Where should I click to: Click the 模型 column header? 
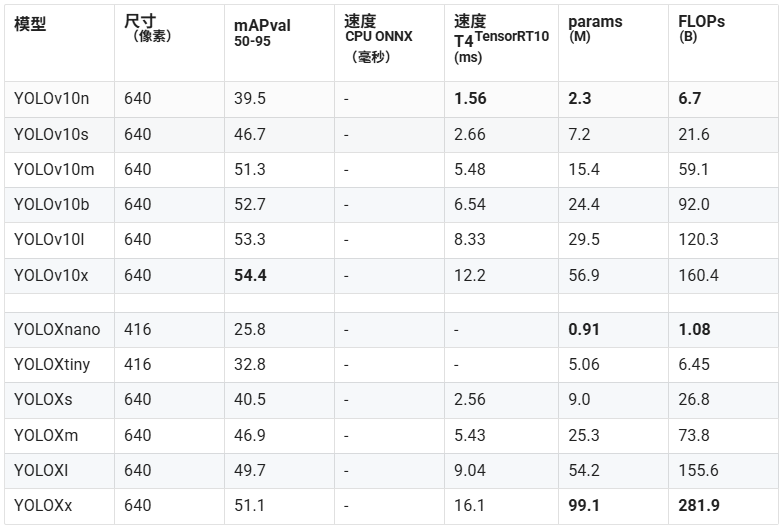point(30,24)
